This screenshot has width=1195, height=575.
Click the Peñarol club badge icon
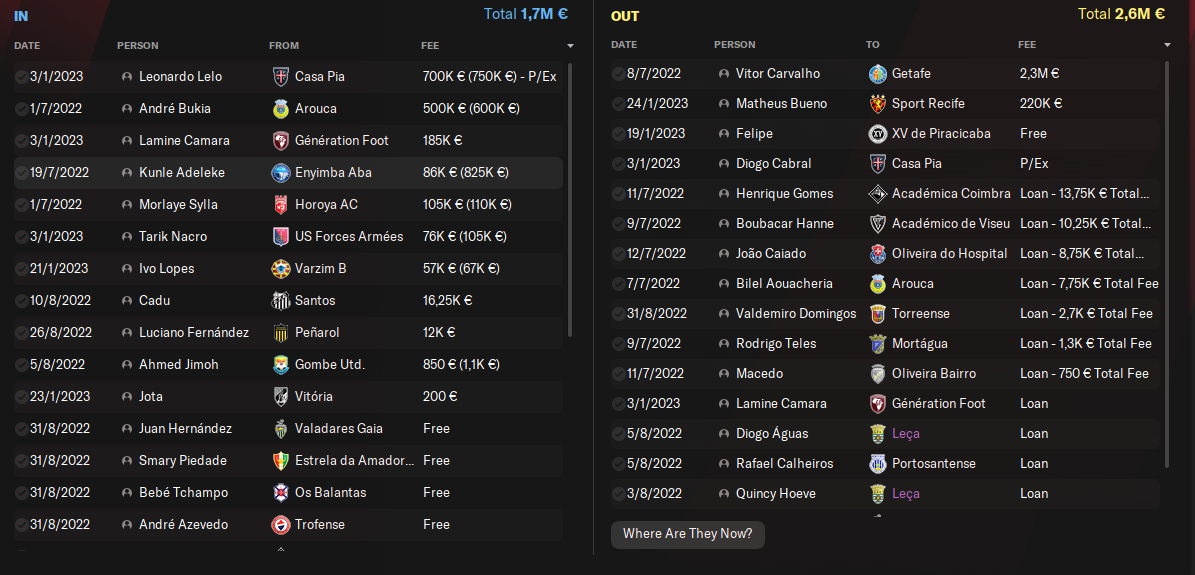pos(280,333)
